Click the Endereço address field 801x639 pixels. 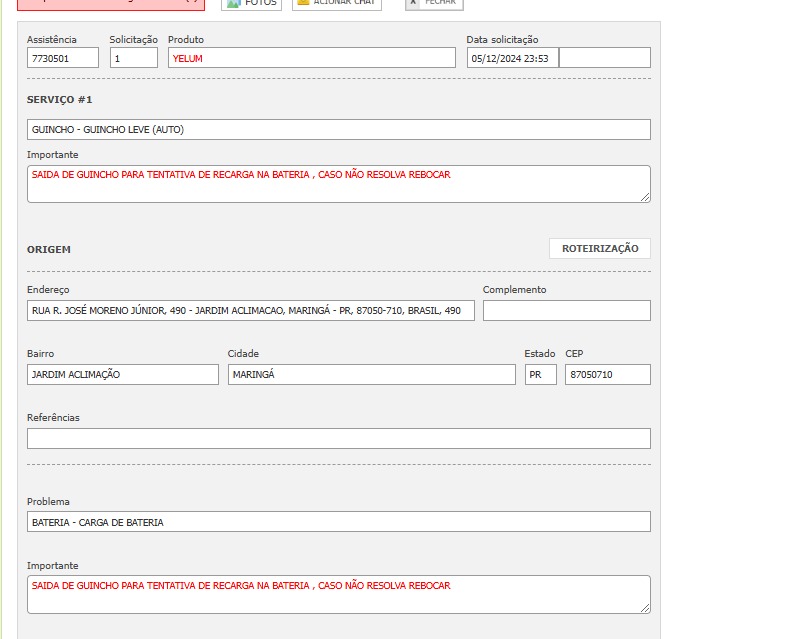tap(250, 311)
